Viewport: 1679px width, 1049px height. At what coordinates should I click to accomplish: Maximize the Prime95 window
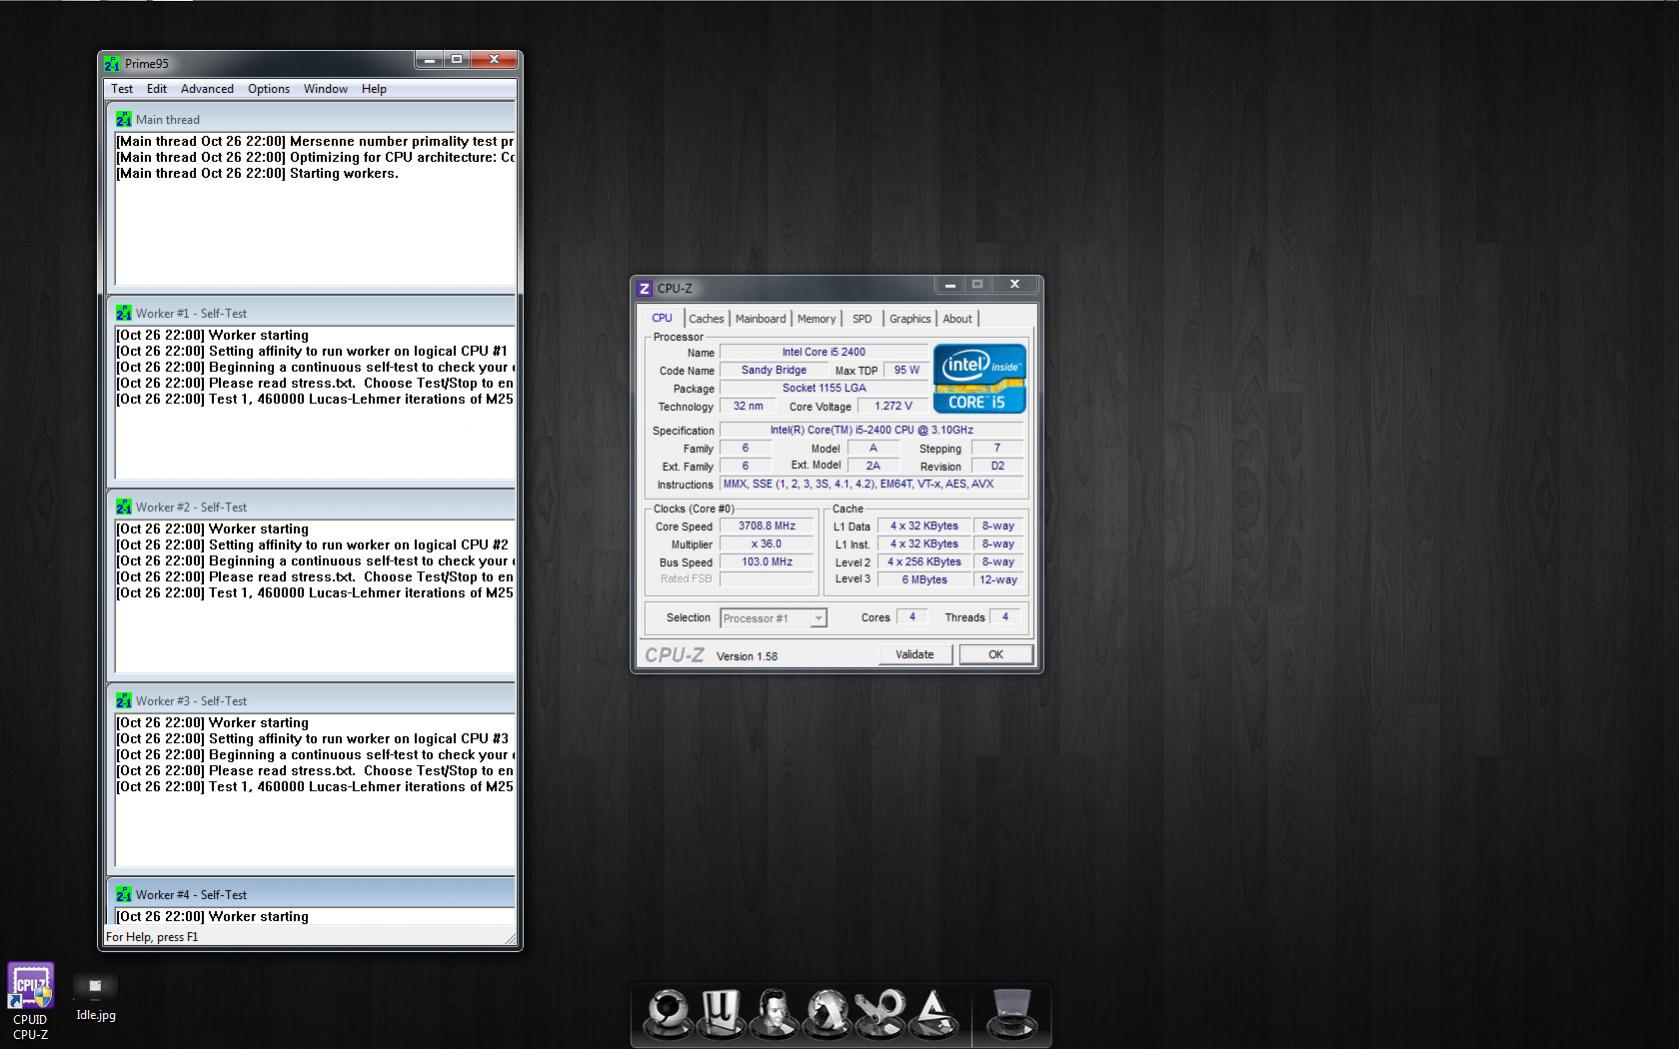457,60
